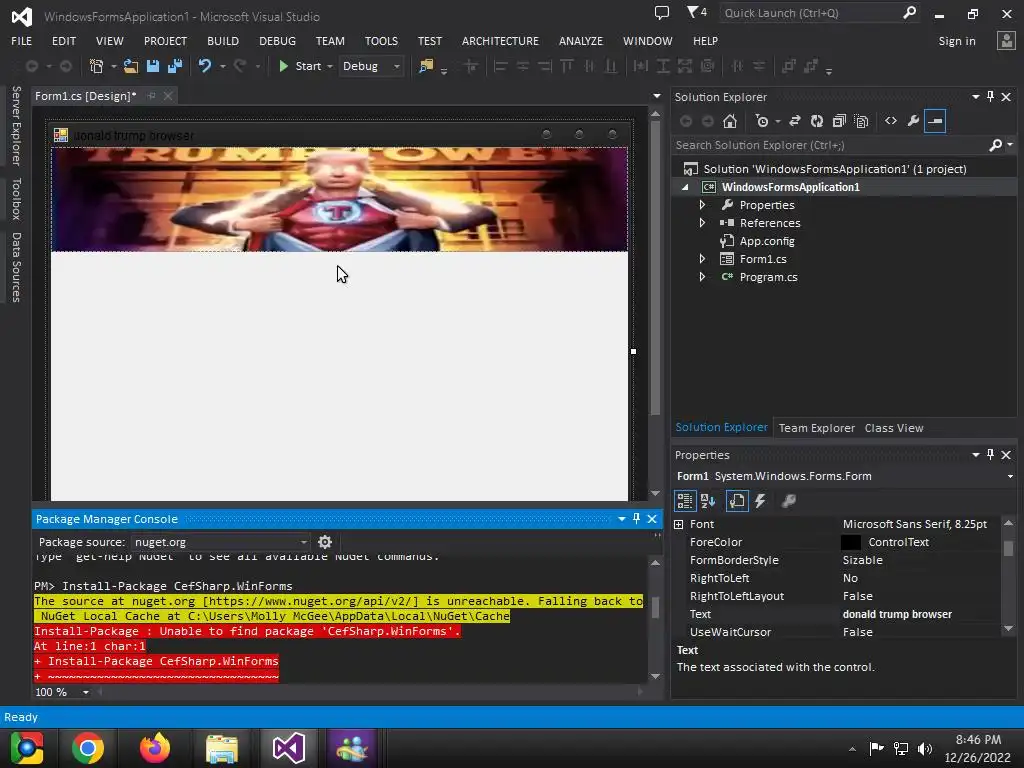Collapse the WindowsFormsApplication1 project node
Screen dimensions: 1024x768
685,187
